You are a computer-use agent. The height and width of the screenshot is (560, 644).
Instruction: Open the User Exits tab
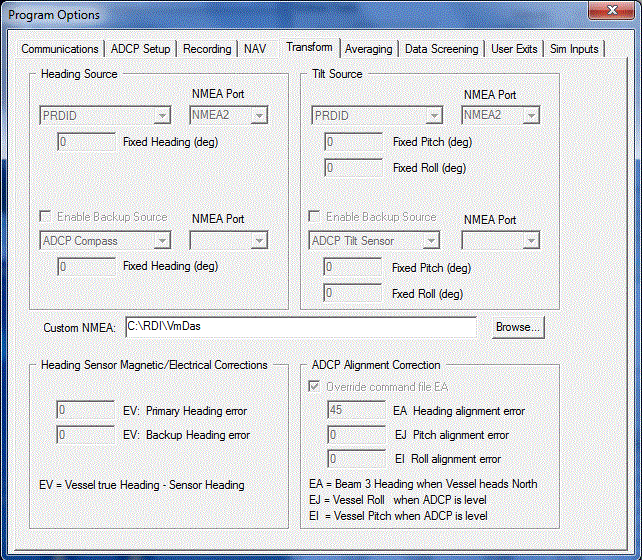tap(514, 49)
